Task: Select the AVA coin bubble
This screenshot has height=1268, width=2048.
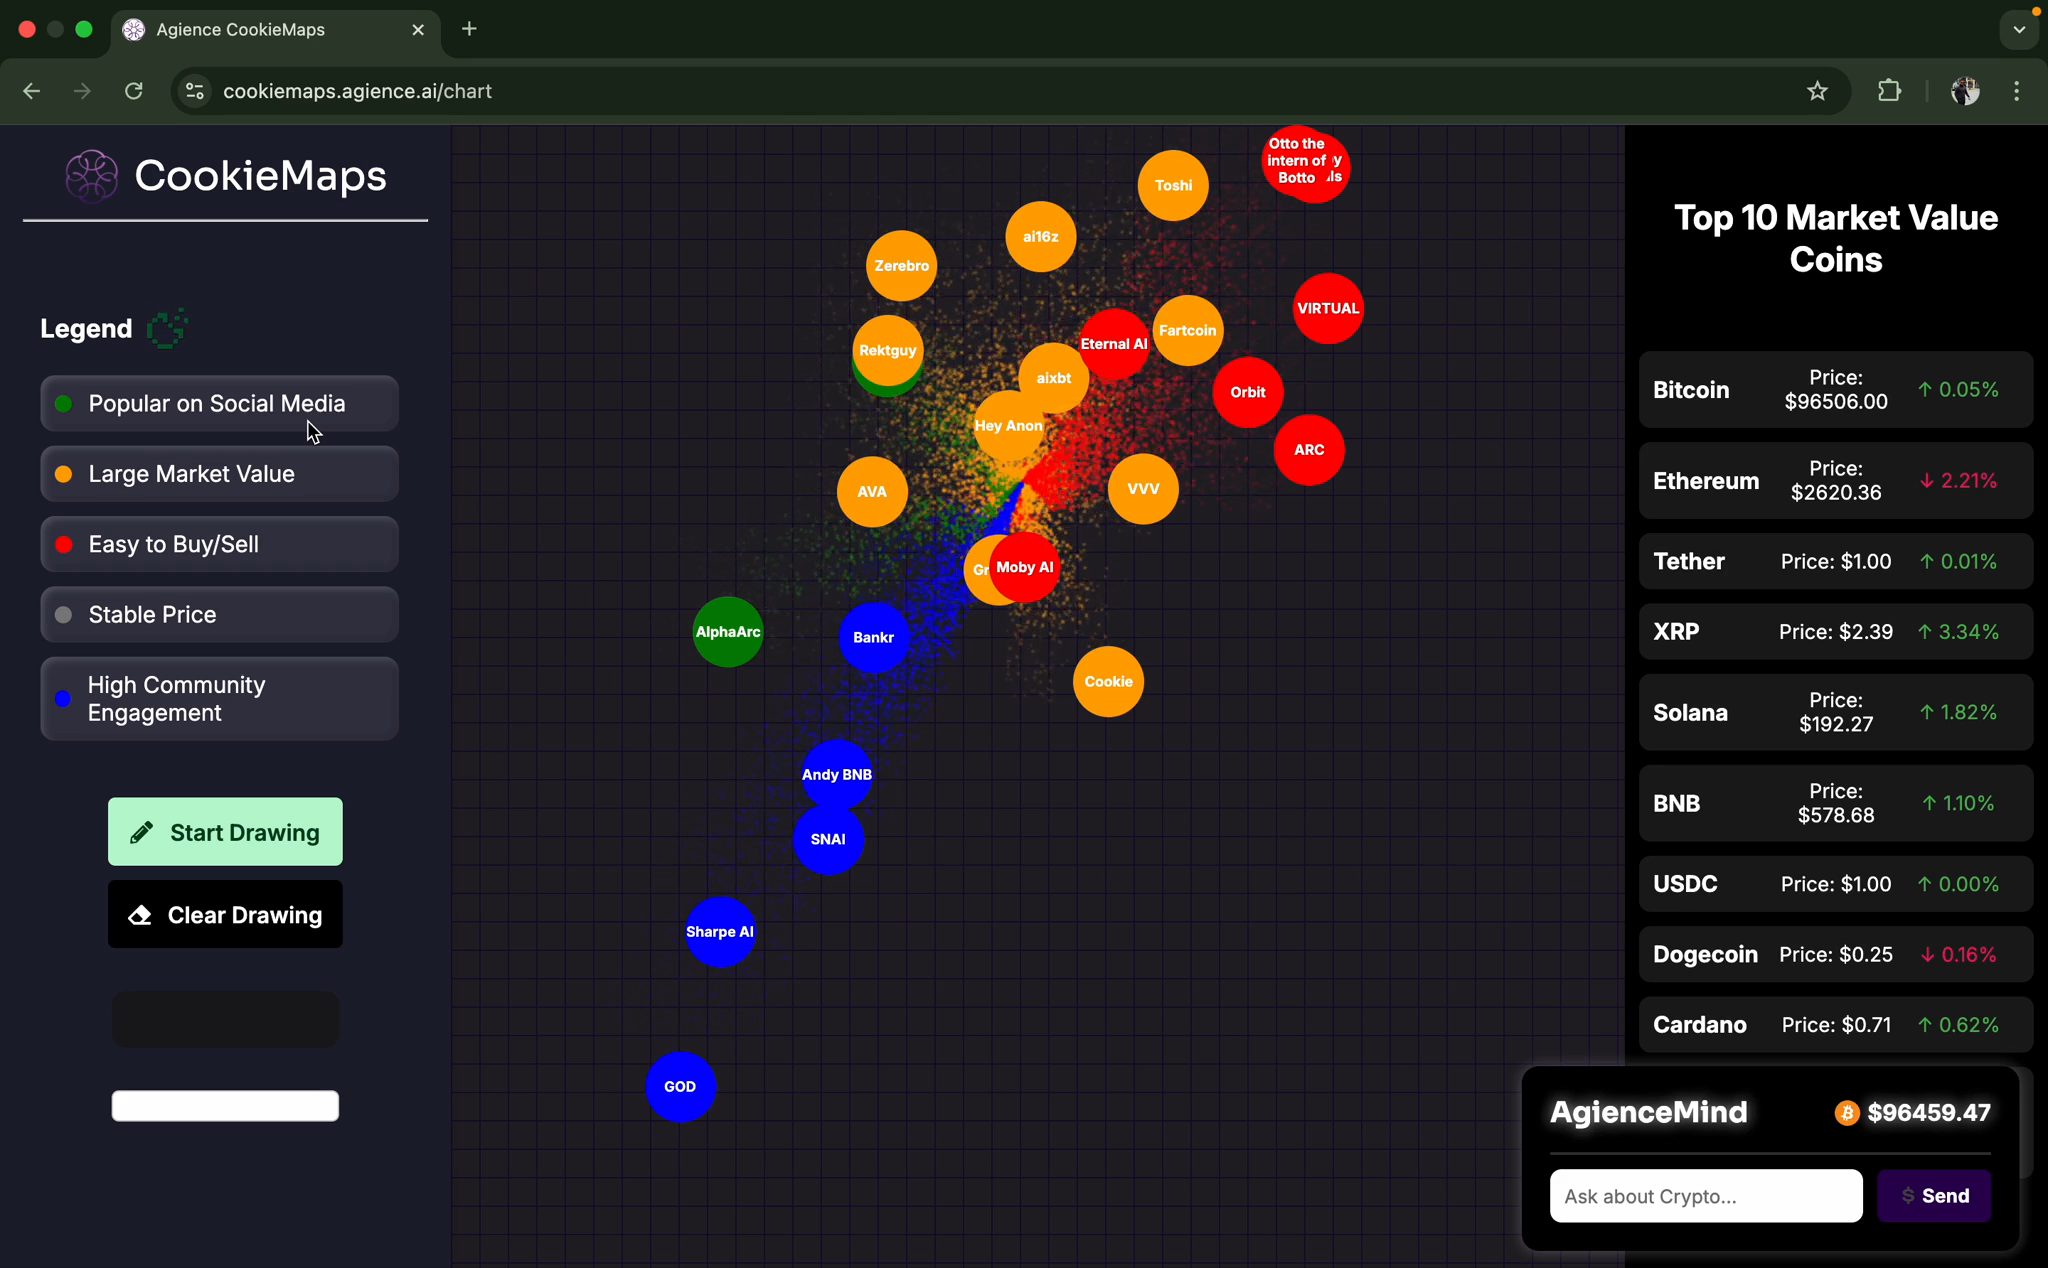Action: (x=872, y=492)
